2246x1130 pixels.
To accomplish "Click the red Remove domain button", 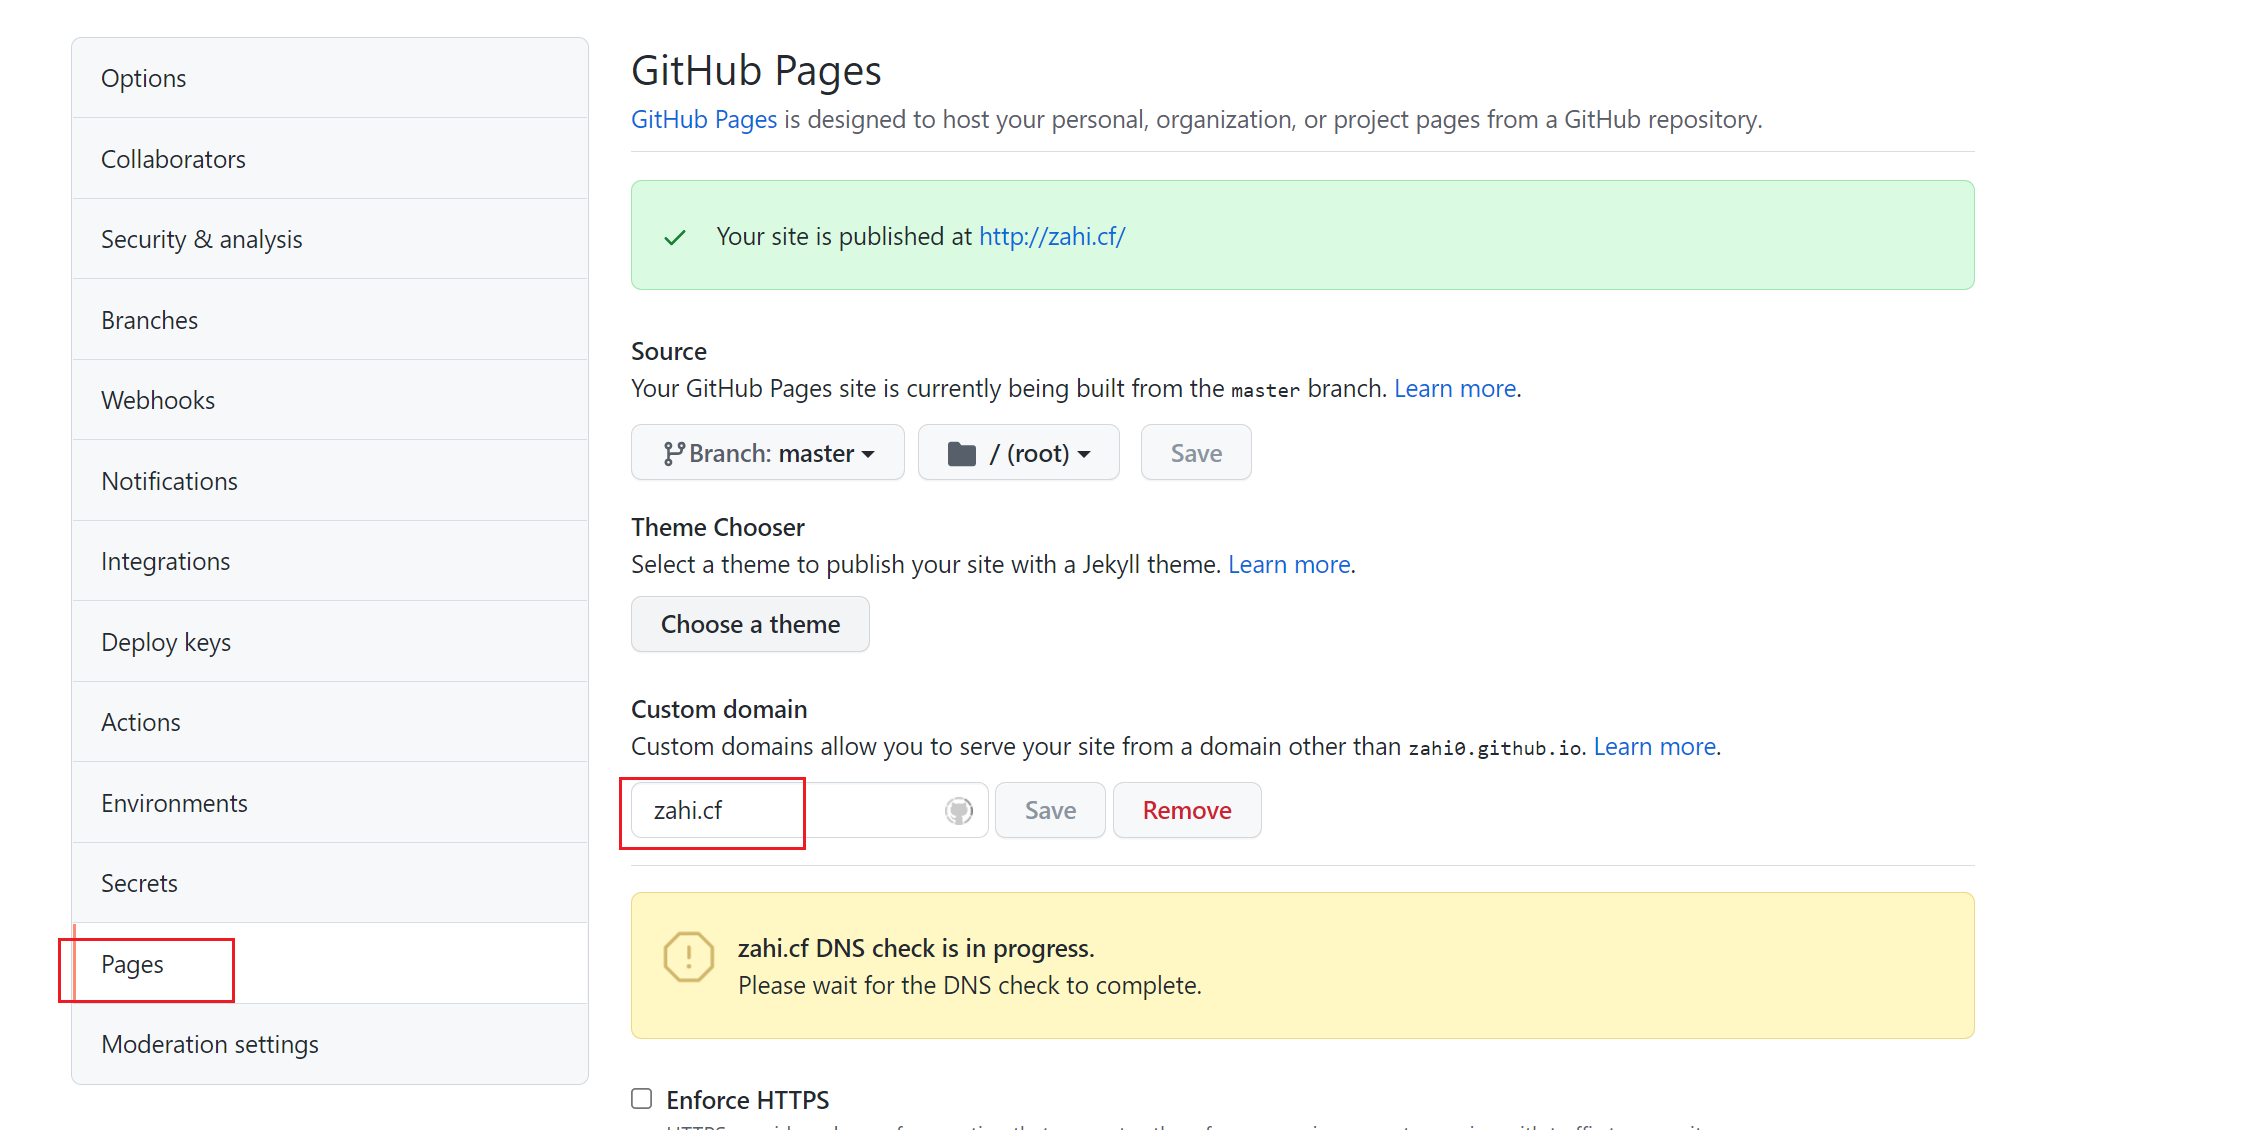I will coord(1186,810).
